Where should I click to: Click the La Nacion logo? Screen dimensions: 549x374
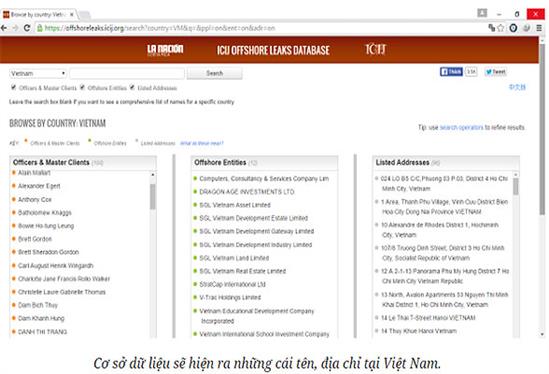point(165,50)
